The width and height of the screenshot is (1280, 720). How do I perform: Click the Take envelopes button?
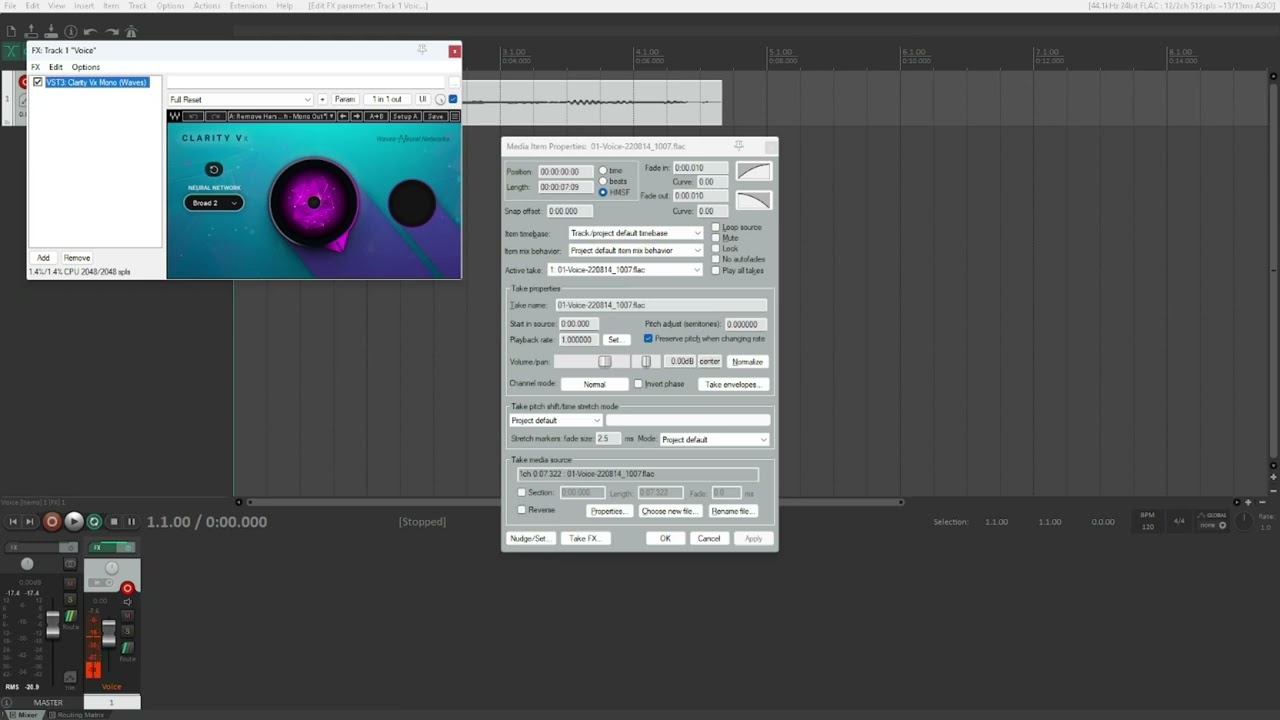pyautogui.click(x=733, y=384)
